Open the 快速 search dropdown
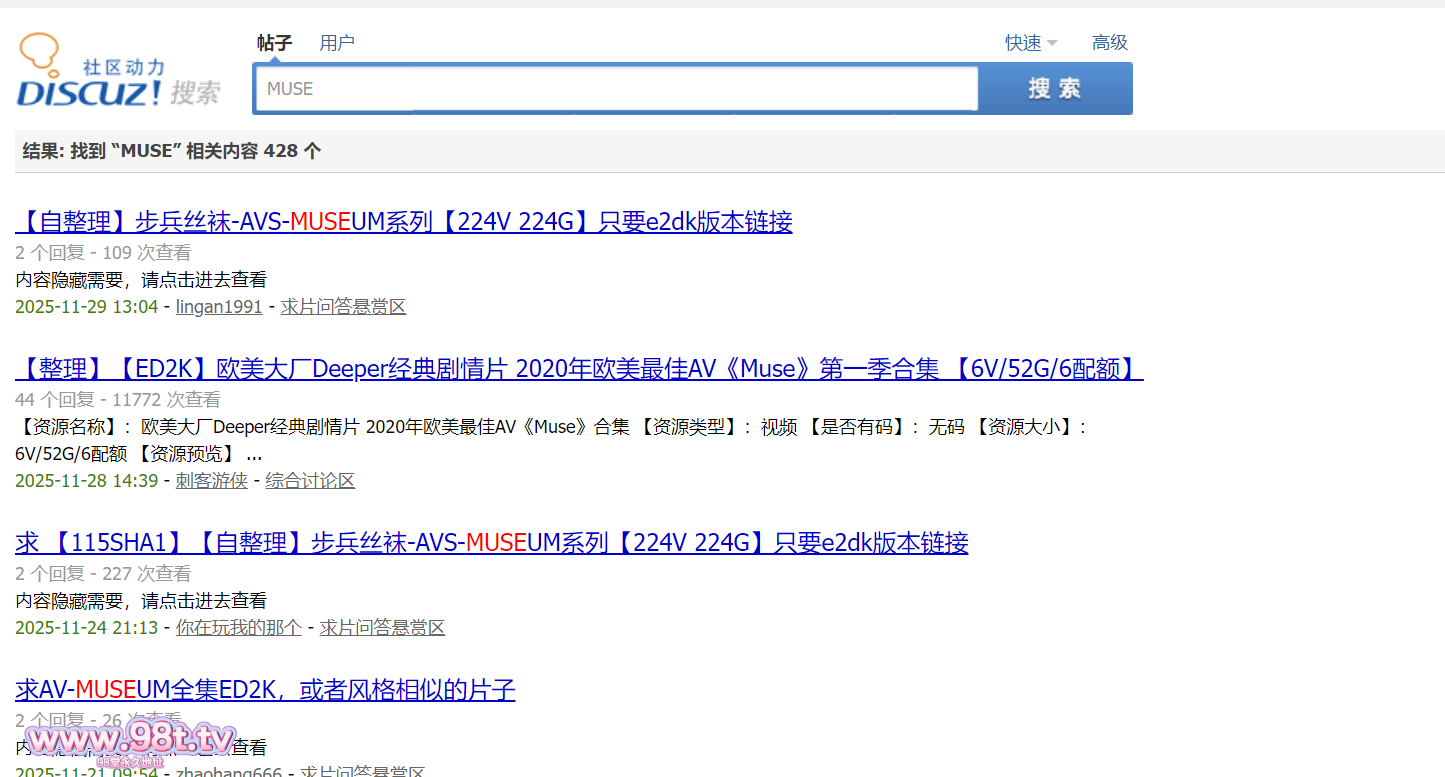The image size is (1445, 777). [x=1021, y=42]
